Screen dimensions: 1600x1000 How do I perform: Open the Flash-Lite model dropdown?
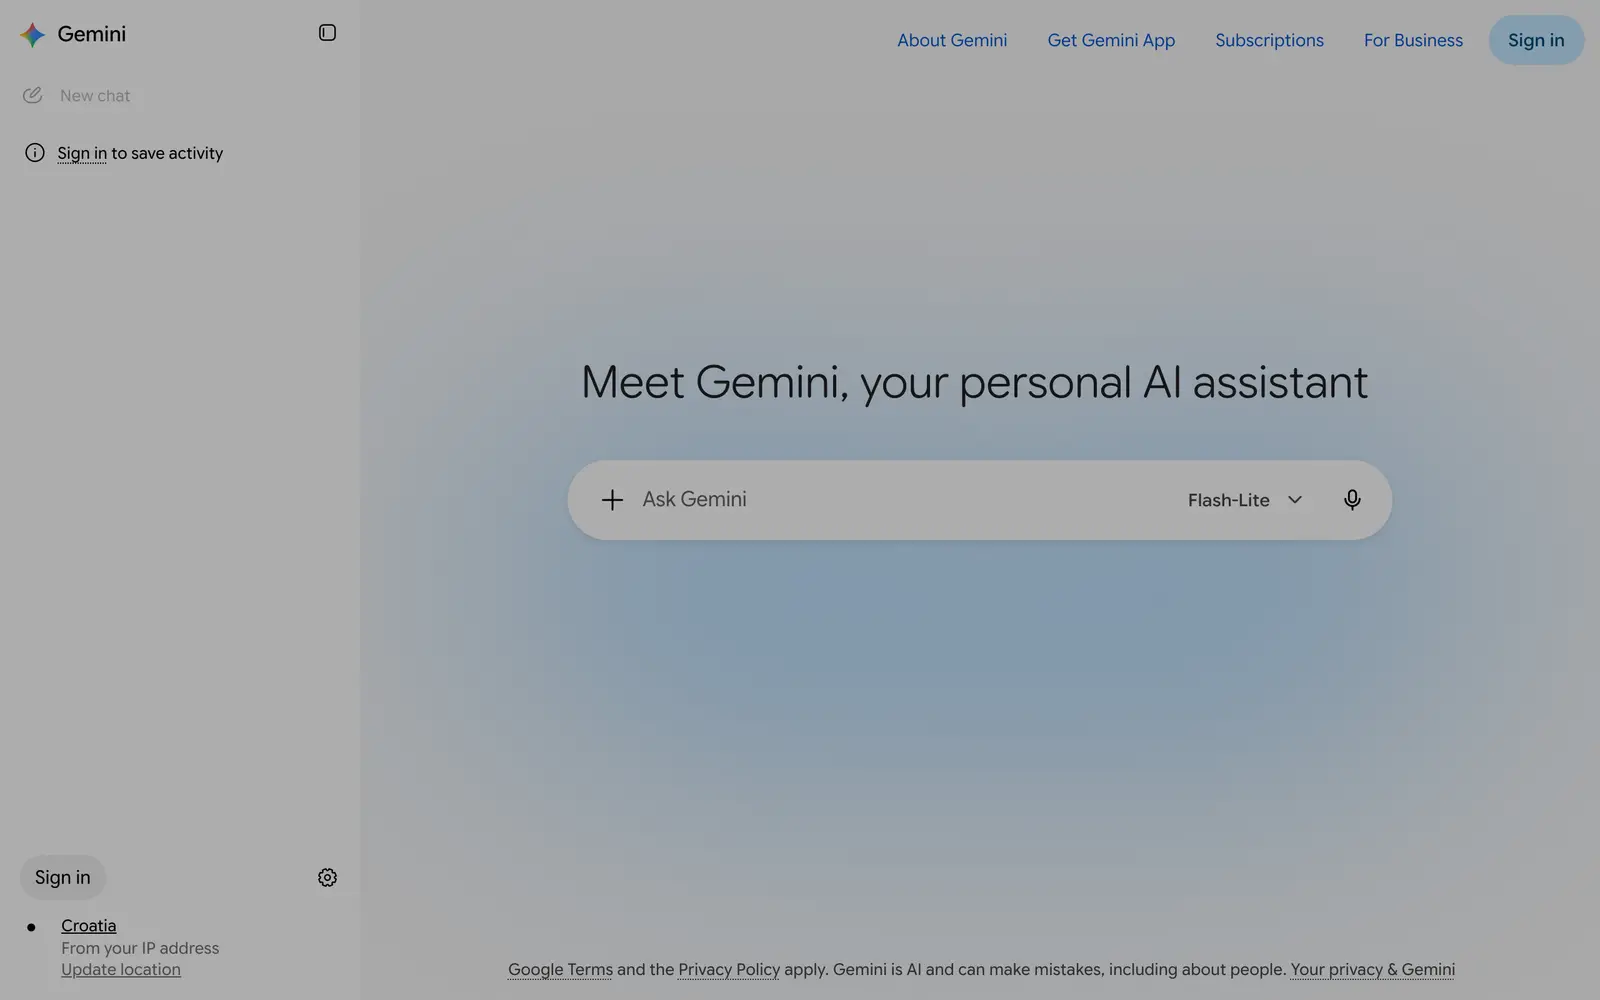(x=1245, y=500)
